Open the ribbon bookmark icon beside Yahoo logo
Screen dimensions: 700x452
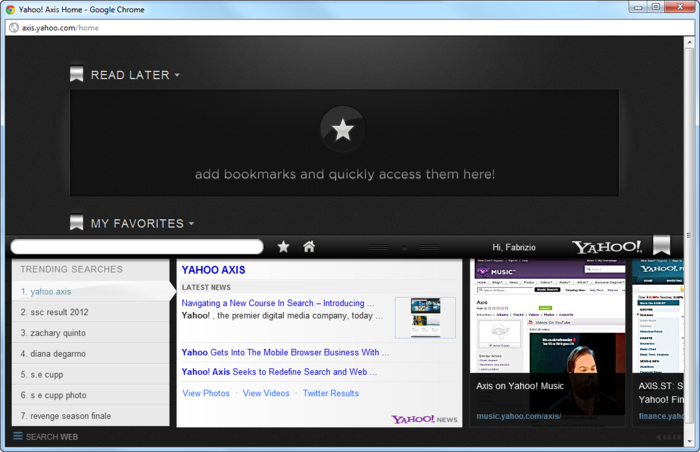point(662,245)
